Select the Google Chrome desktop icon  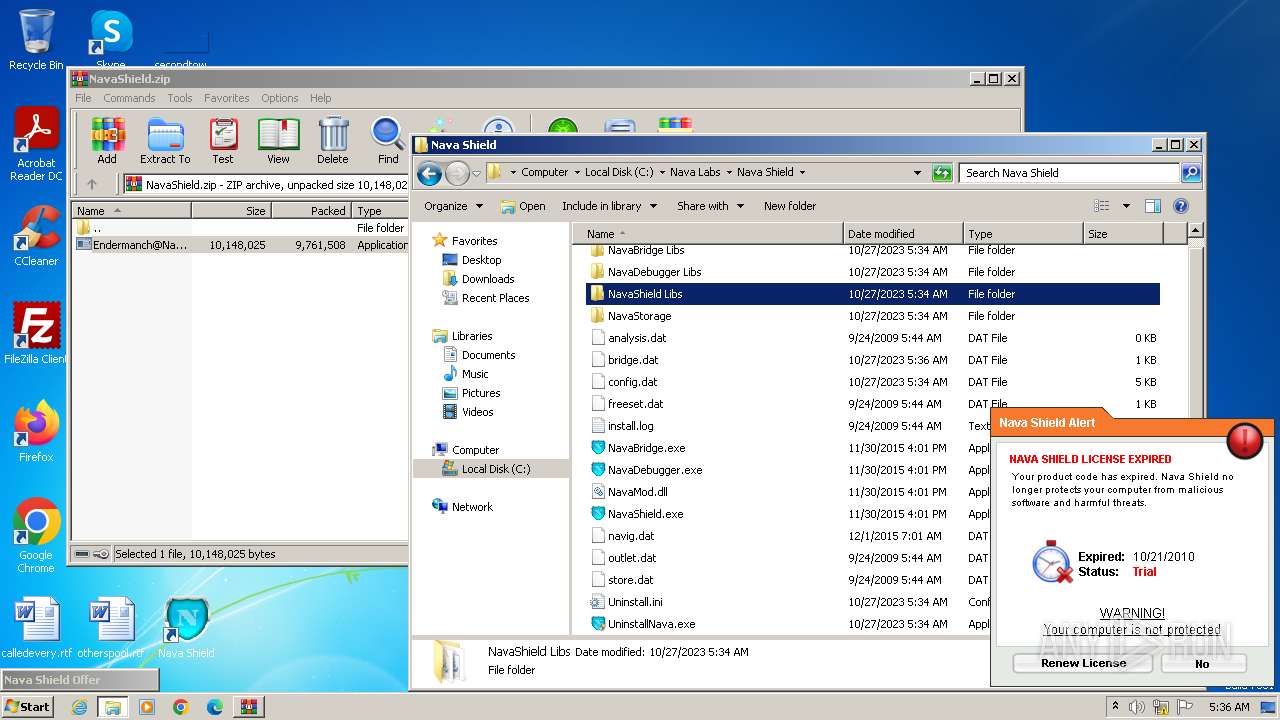click(x=36, y=536)
